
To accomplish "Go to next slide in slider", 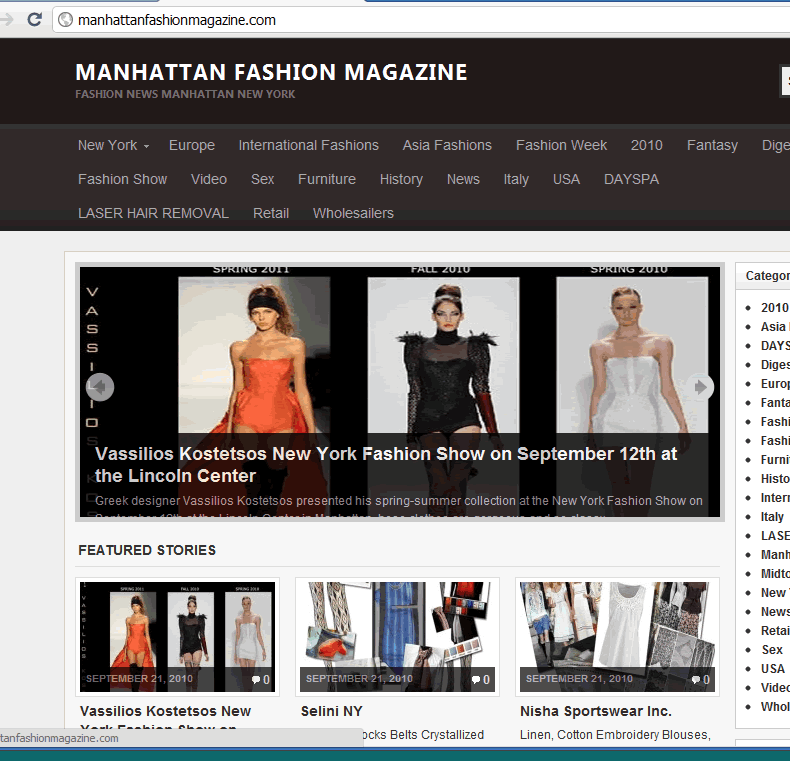I will 700,387.
